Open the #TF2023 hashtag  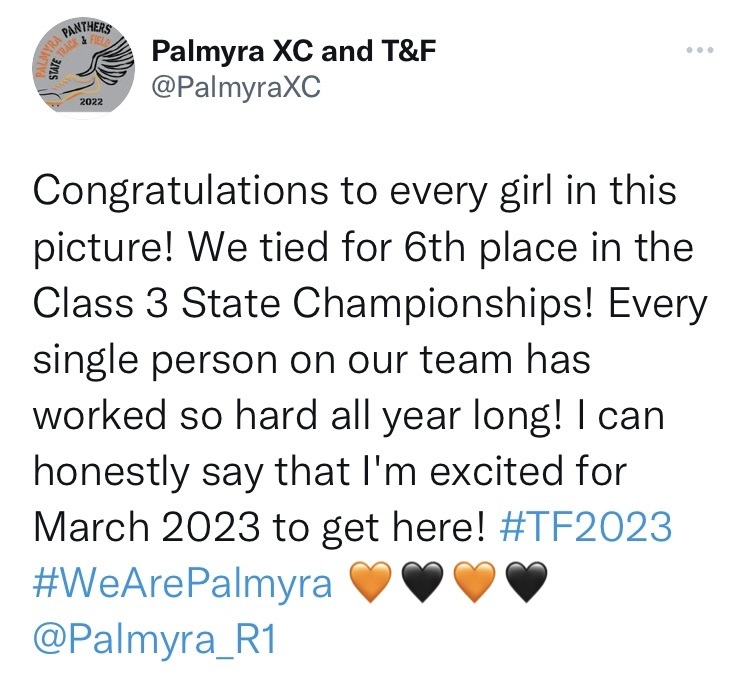586,527
